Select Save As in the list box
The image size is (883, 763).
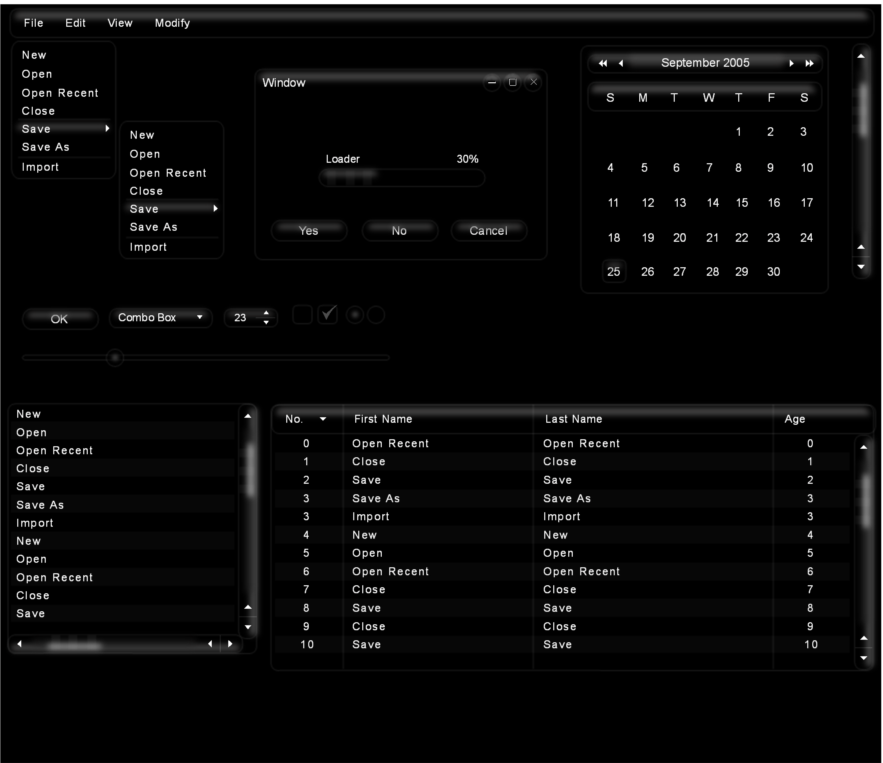coord(122,505)
